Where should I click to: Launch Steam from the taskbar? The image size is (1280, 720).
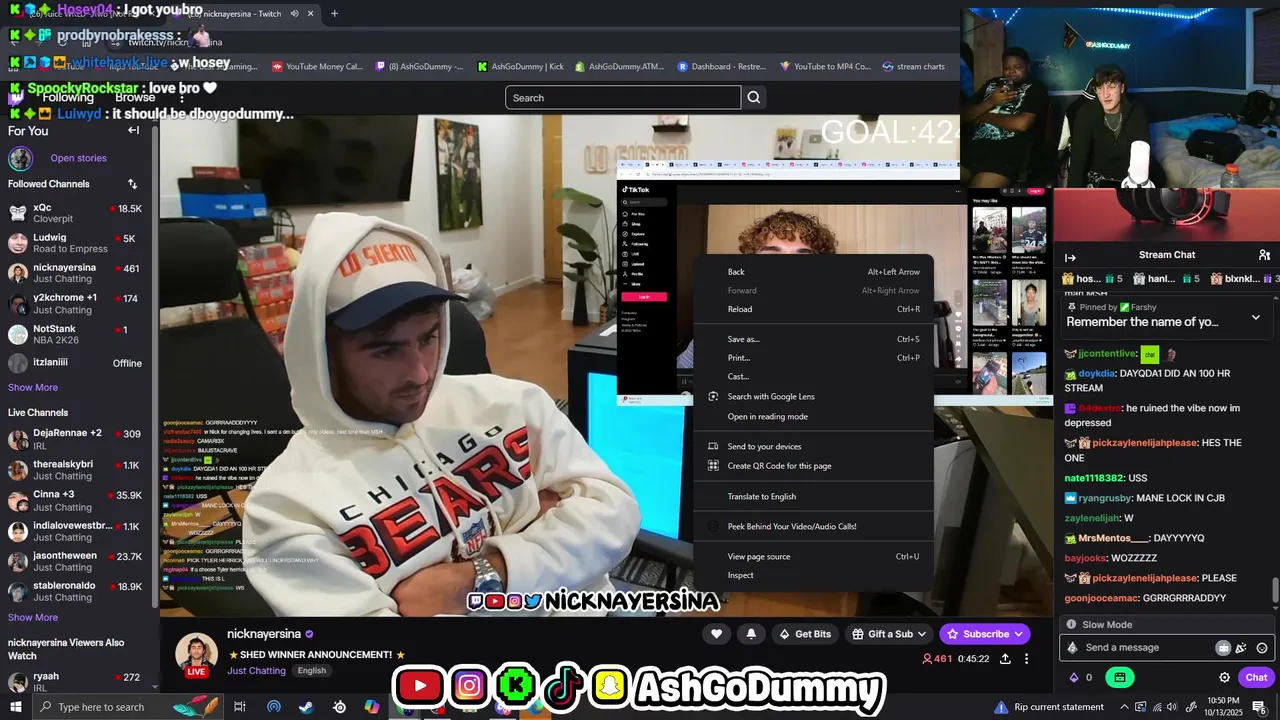(306, 707)
